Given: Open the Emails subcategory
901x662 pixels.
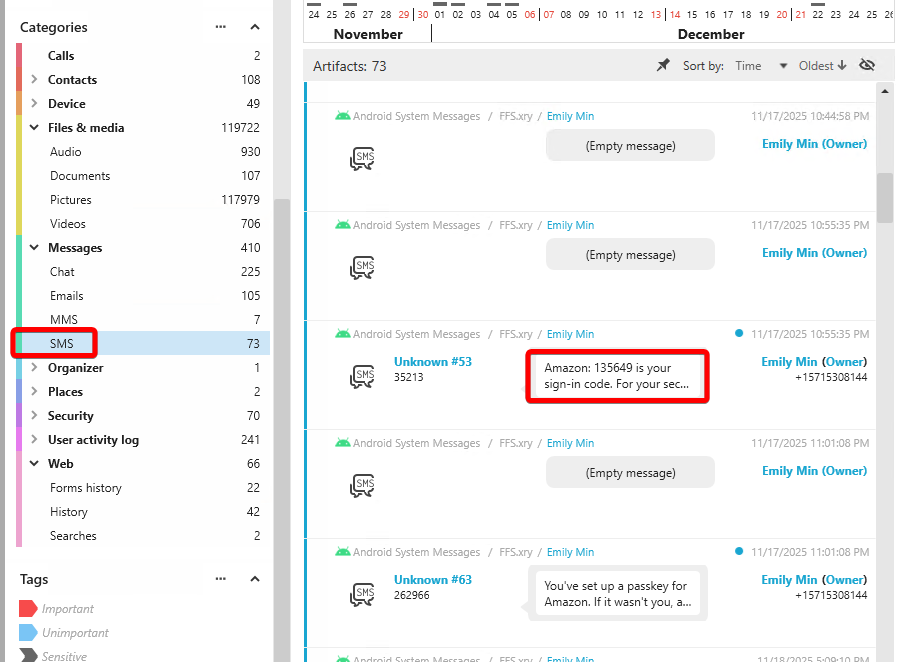Looking at the screenshot, I should pos(143,296).
